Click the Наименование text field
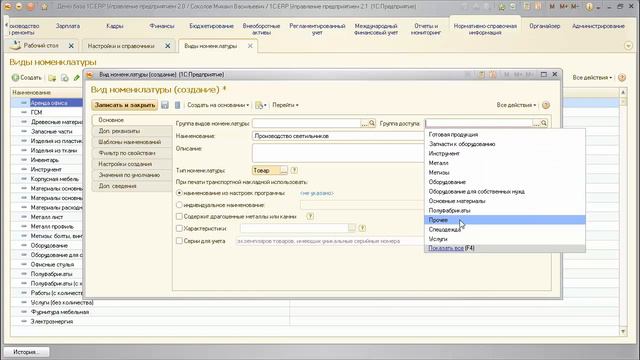This screenshot has height=360, width=640. click(338, 136)
